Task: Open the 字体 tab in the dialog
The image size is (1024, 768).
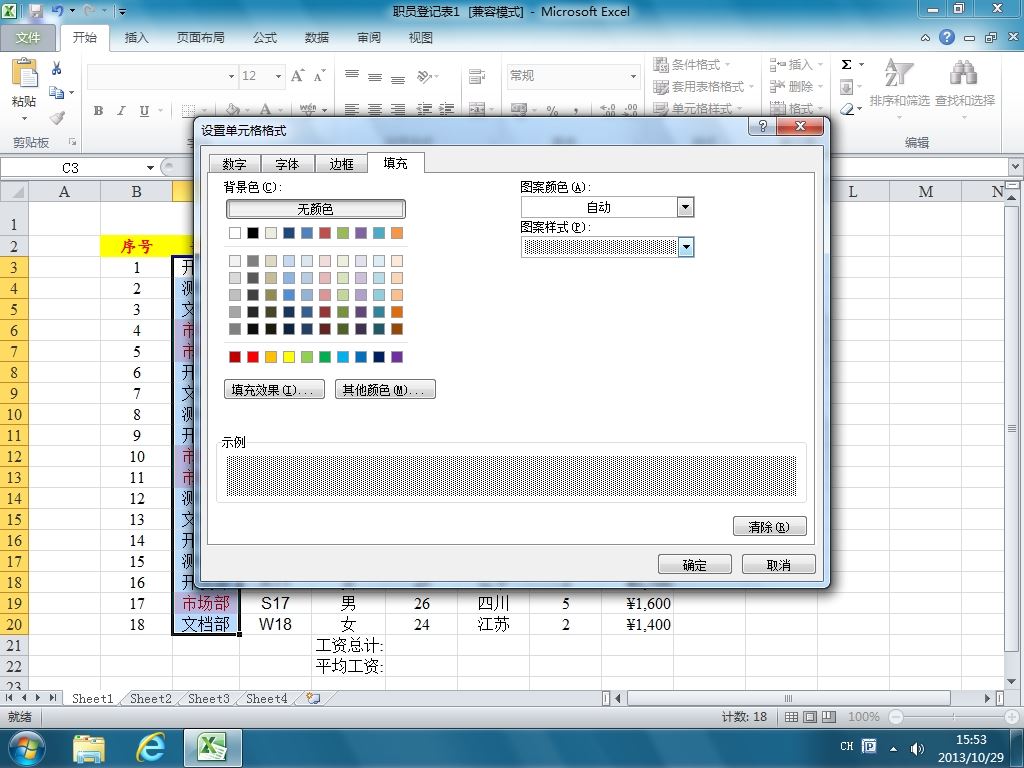Action: [287, 164]
